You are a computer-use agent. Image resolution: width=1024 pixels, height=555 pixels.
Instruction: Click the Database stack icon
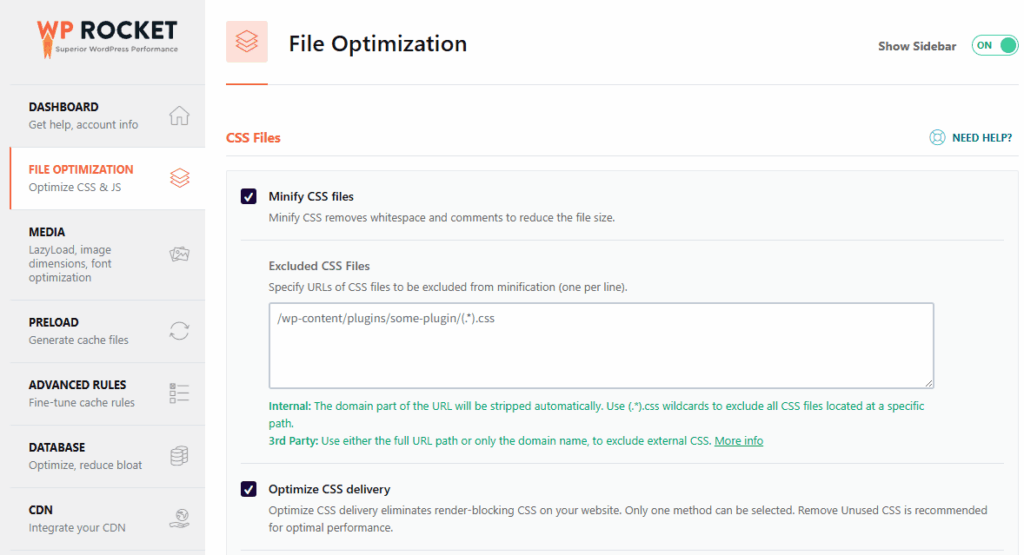click(x=179, y=456)
